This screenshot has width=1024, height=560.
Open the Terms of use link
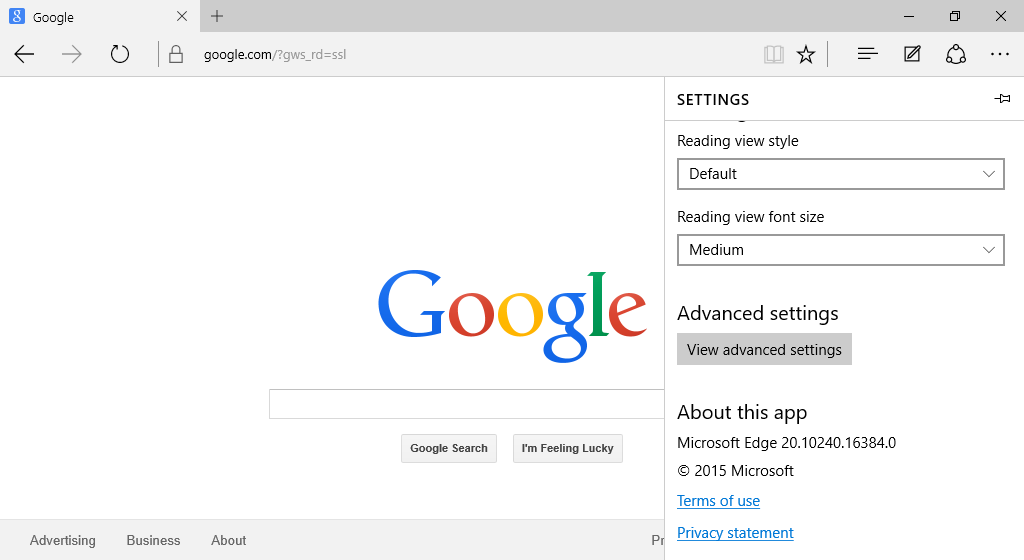click(x=718, y=501)
